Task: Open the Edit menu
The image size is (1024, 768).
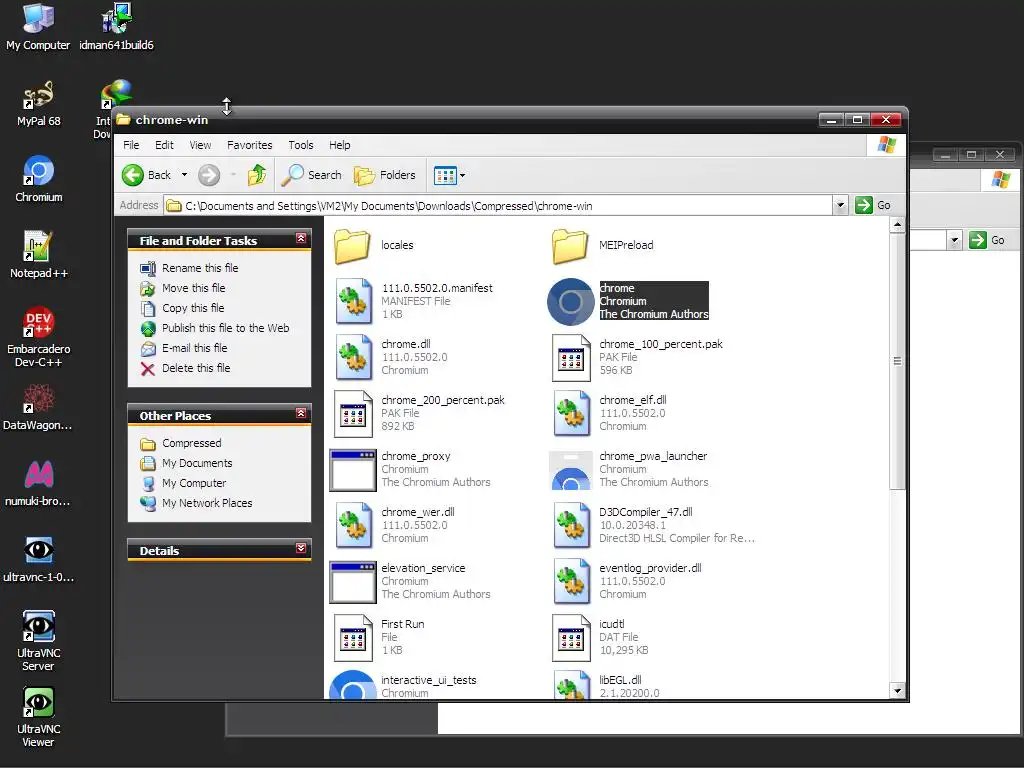Action: tap(164, 145)
